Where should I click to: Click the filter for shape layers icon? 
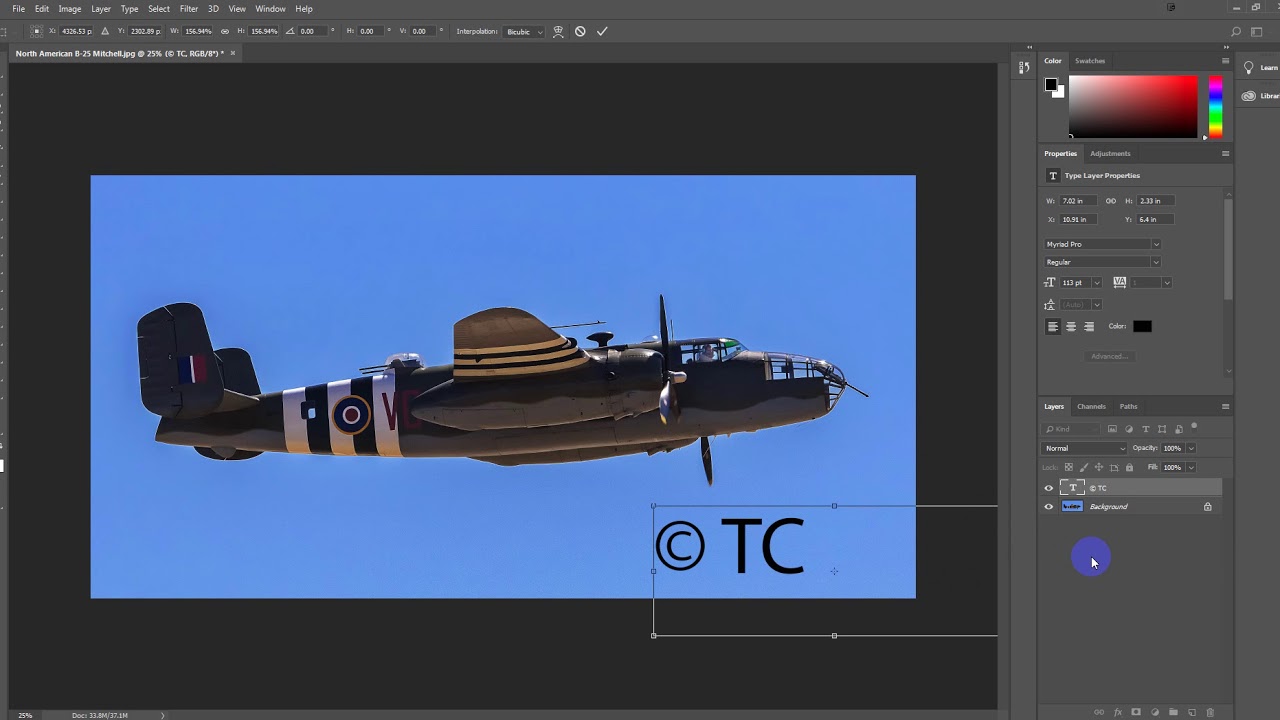[1162, 429]
